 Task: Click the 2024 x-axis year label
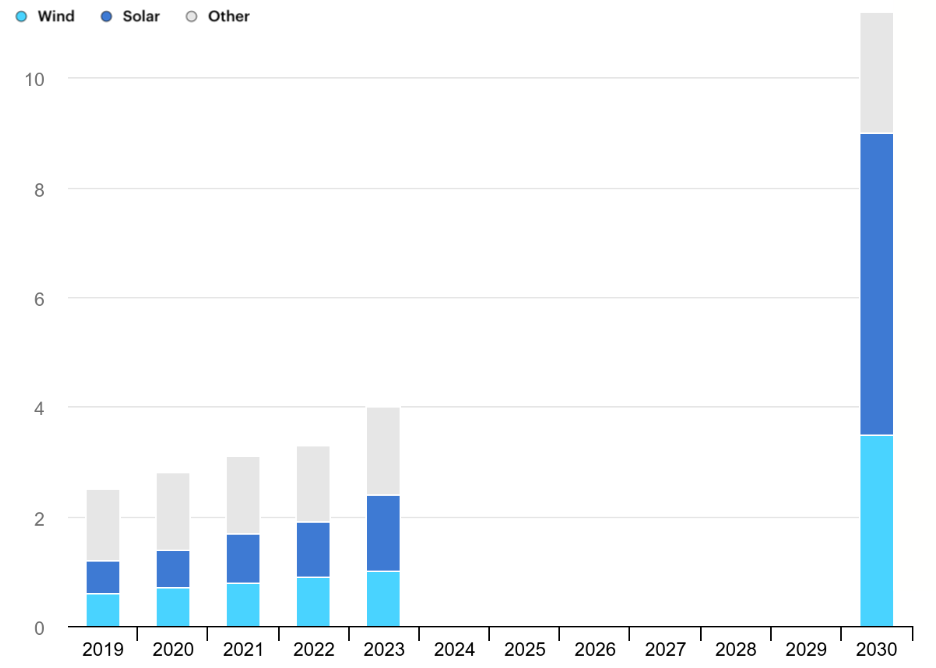454,650
